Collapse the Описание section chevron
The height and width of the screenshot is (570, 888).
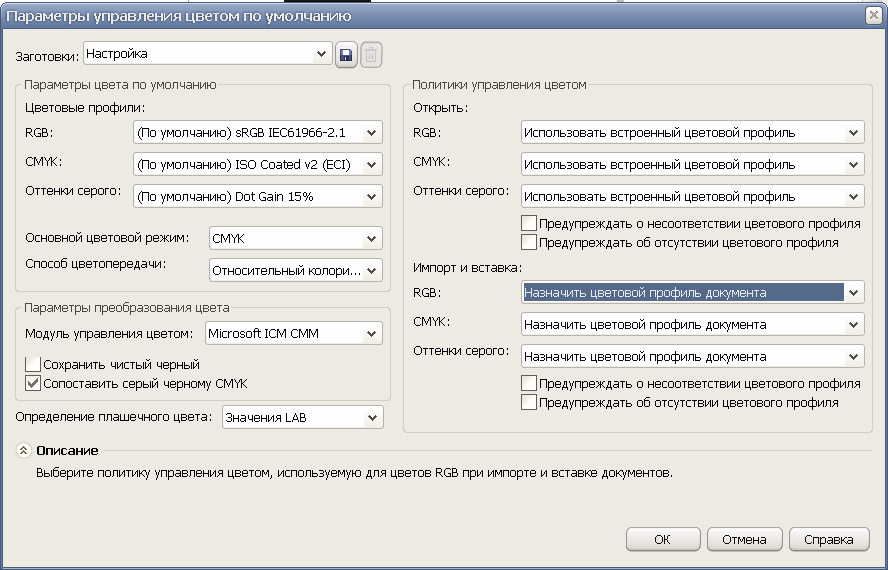point(23,451)
